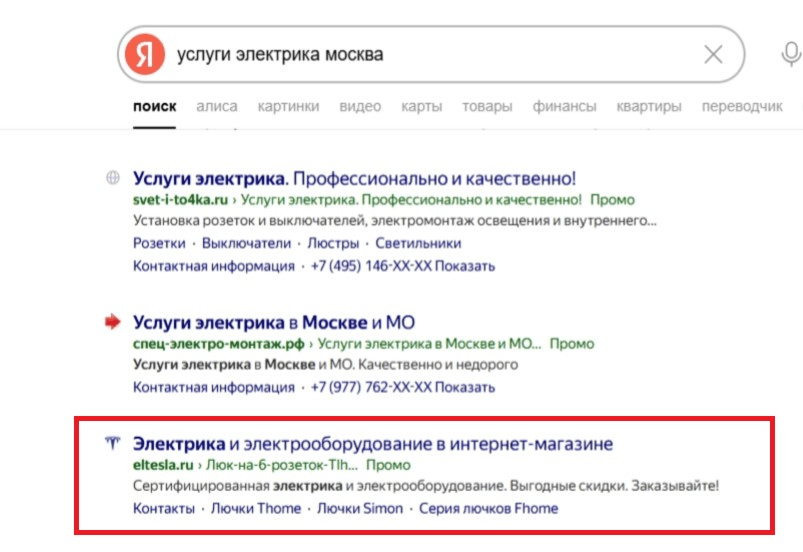The height and width of the screenshot is (552, 803).
Task: Click 'Промо' label of спец-электро-монтаж.рф result
Action: point(572,344)
